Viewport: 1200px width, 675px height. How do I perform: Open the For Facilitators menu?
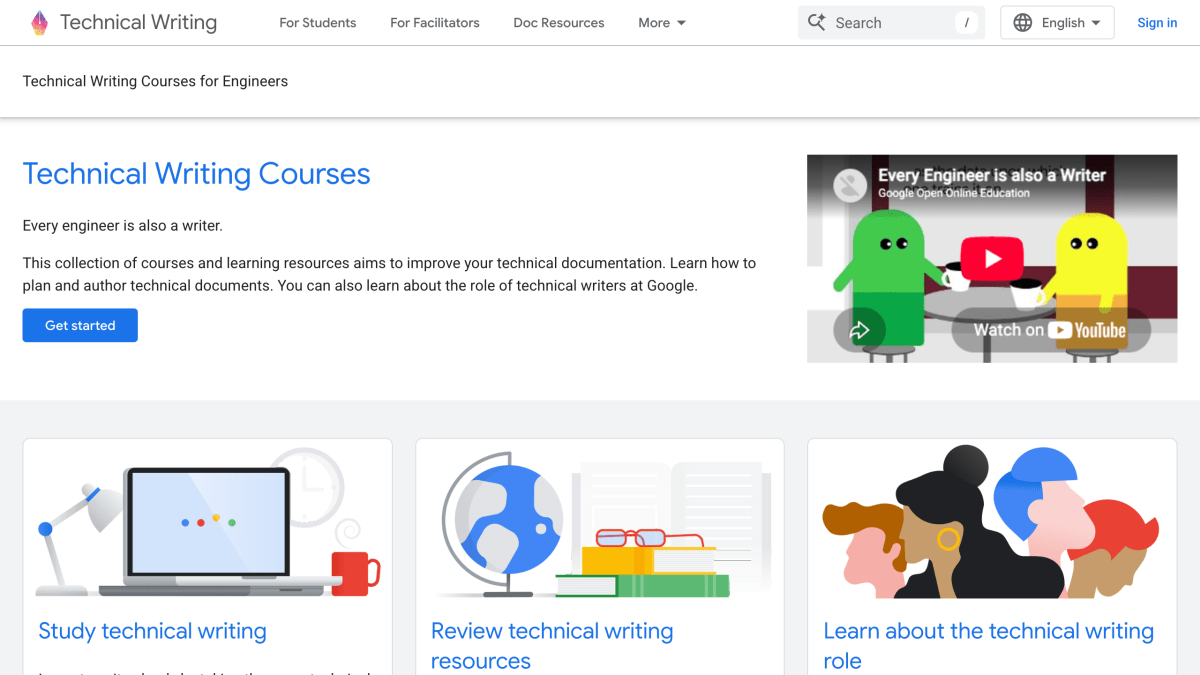(x=435, y=22)
